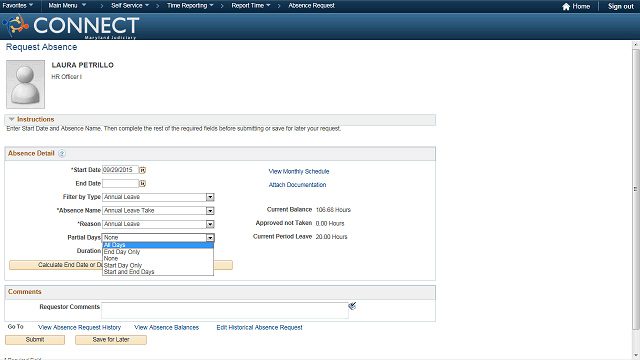Open the Favorites menu

coord(18,6)
